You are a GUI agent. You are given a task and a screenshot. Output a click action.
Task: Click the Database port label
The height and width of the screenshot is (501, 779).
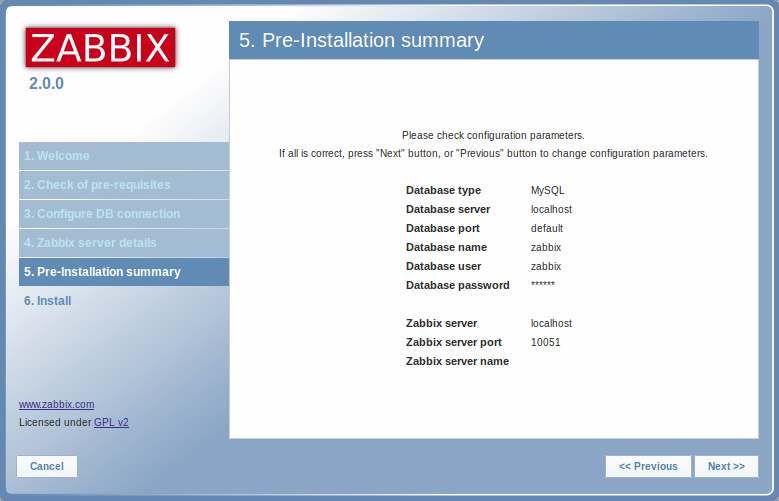443,228
